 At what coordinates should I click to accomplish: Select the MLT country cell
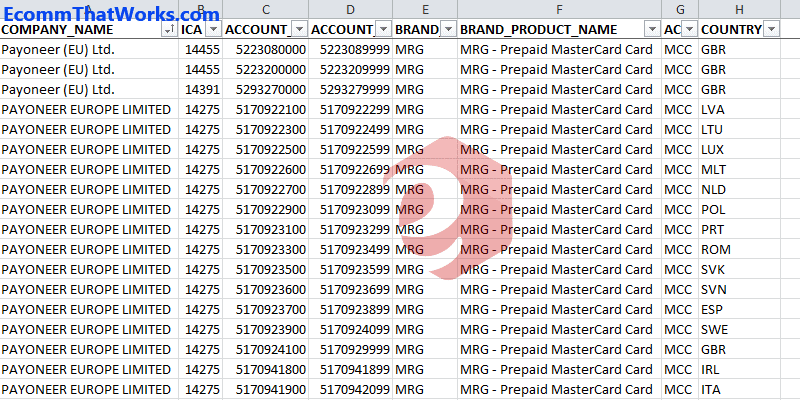(739, 169)
